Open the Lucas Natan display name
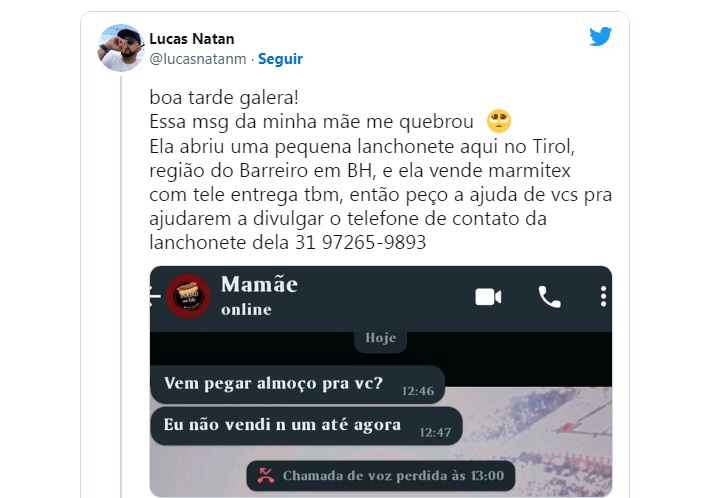This screenshot has width=716, height=498. (x=192, y=39)
